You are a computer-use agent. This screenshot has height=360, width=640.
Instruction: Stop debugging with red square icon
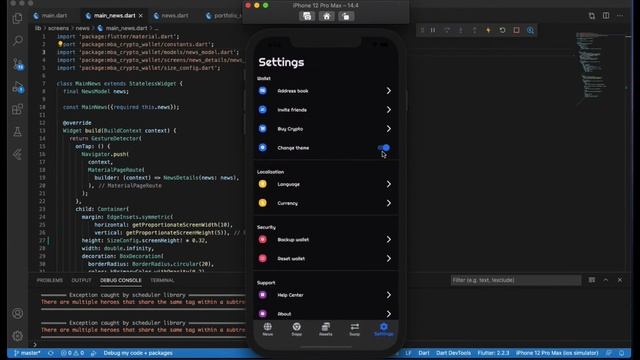[516, 30]
